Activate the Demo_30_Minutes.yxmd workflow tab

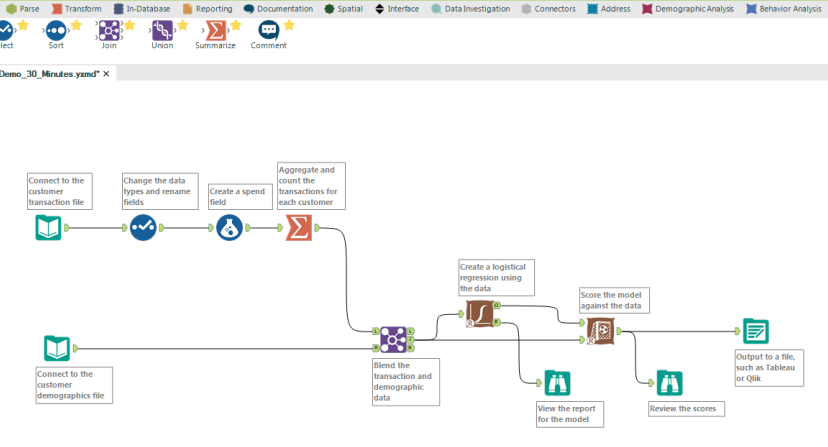[49, 74]
